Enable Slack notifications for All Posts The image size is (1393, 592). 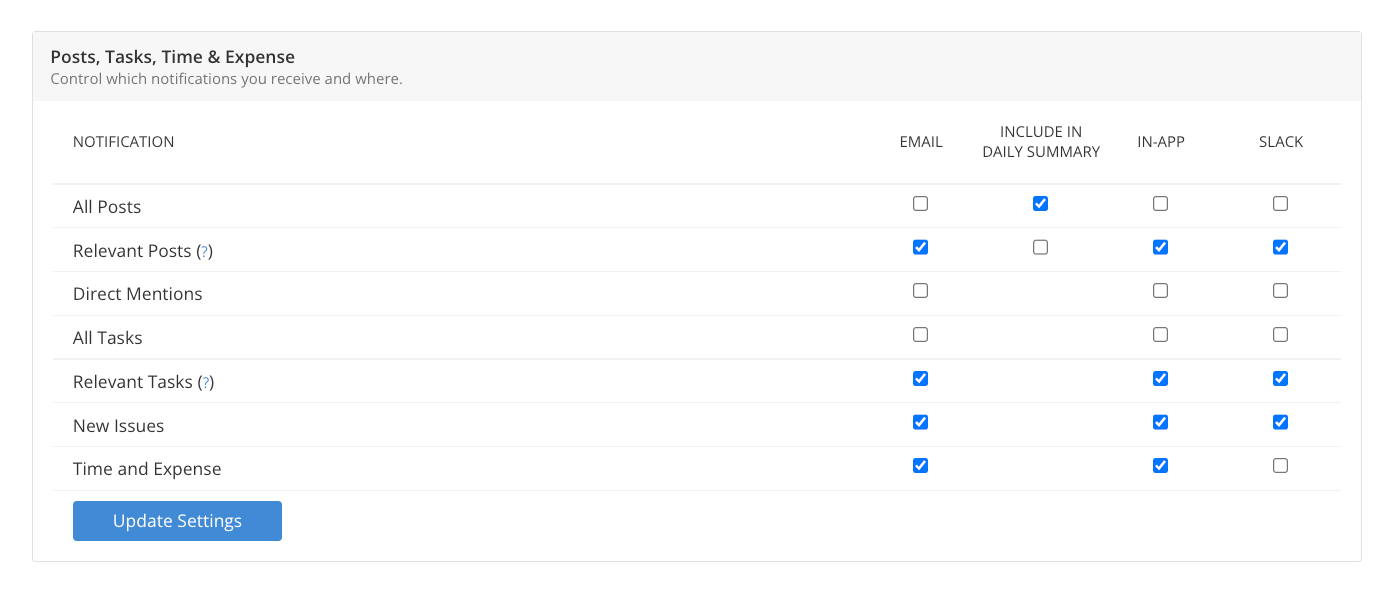(1280, 204)
